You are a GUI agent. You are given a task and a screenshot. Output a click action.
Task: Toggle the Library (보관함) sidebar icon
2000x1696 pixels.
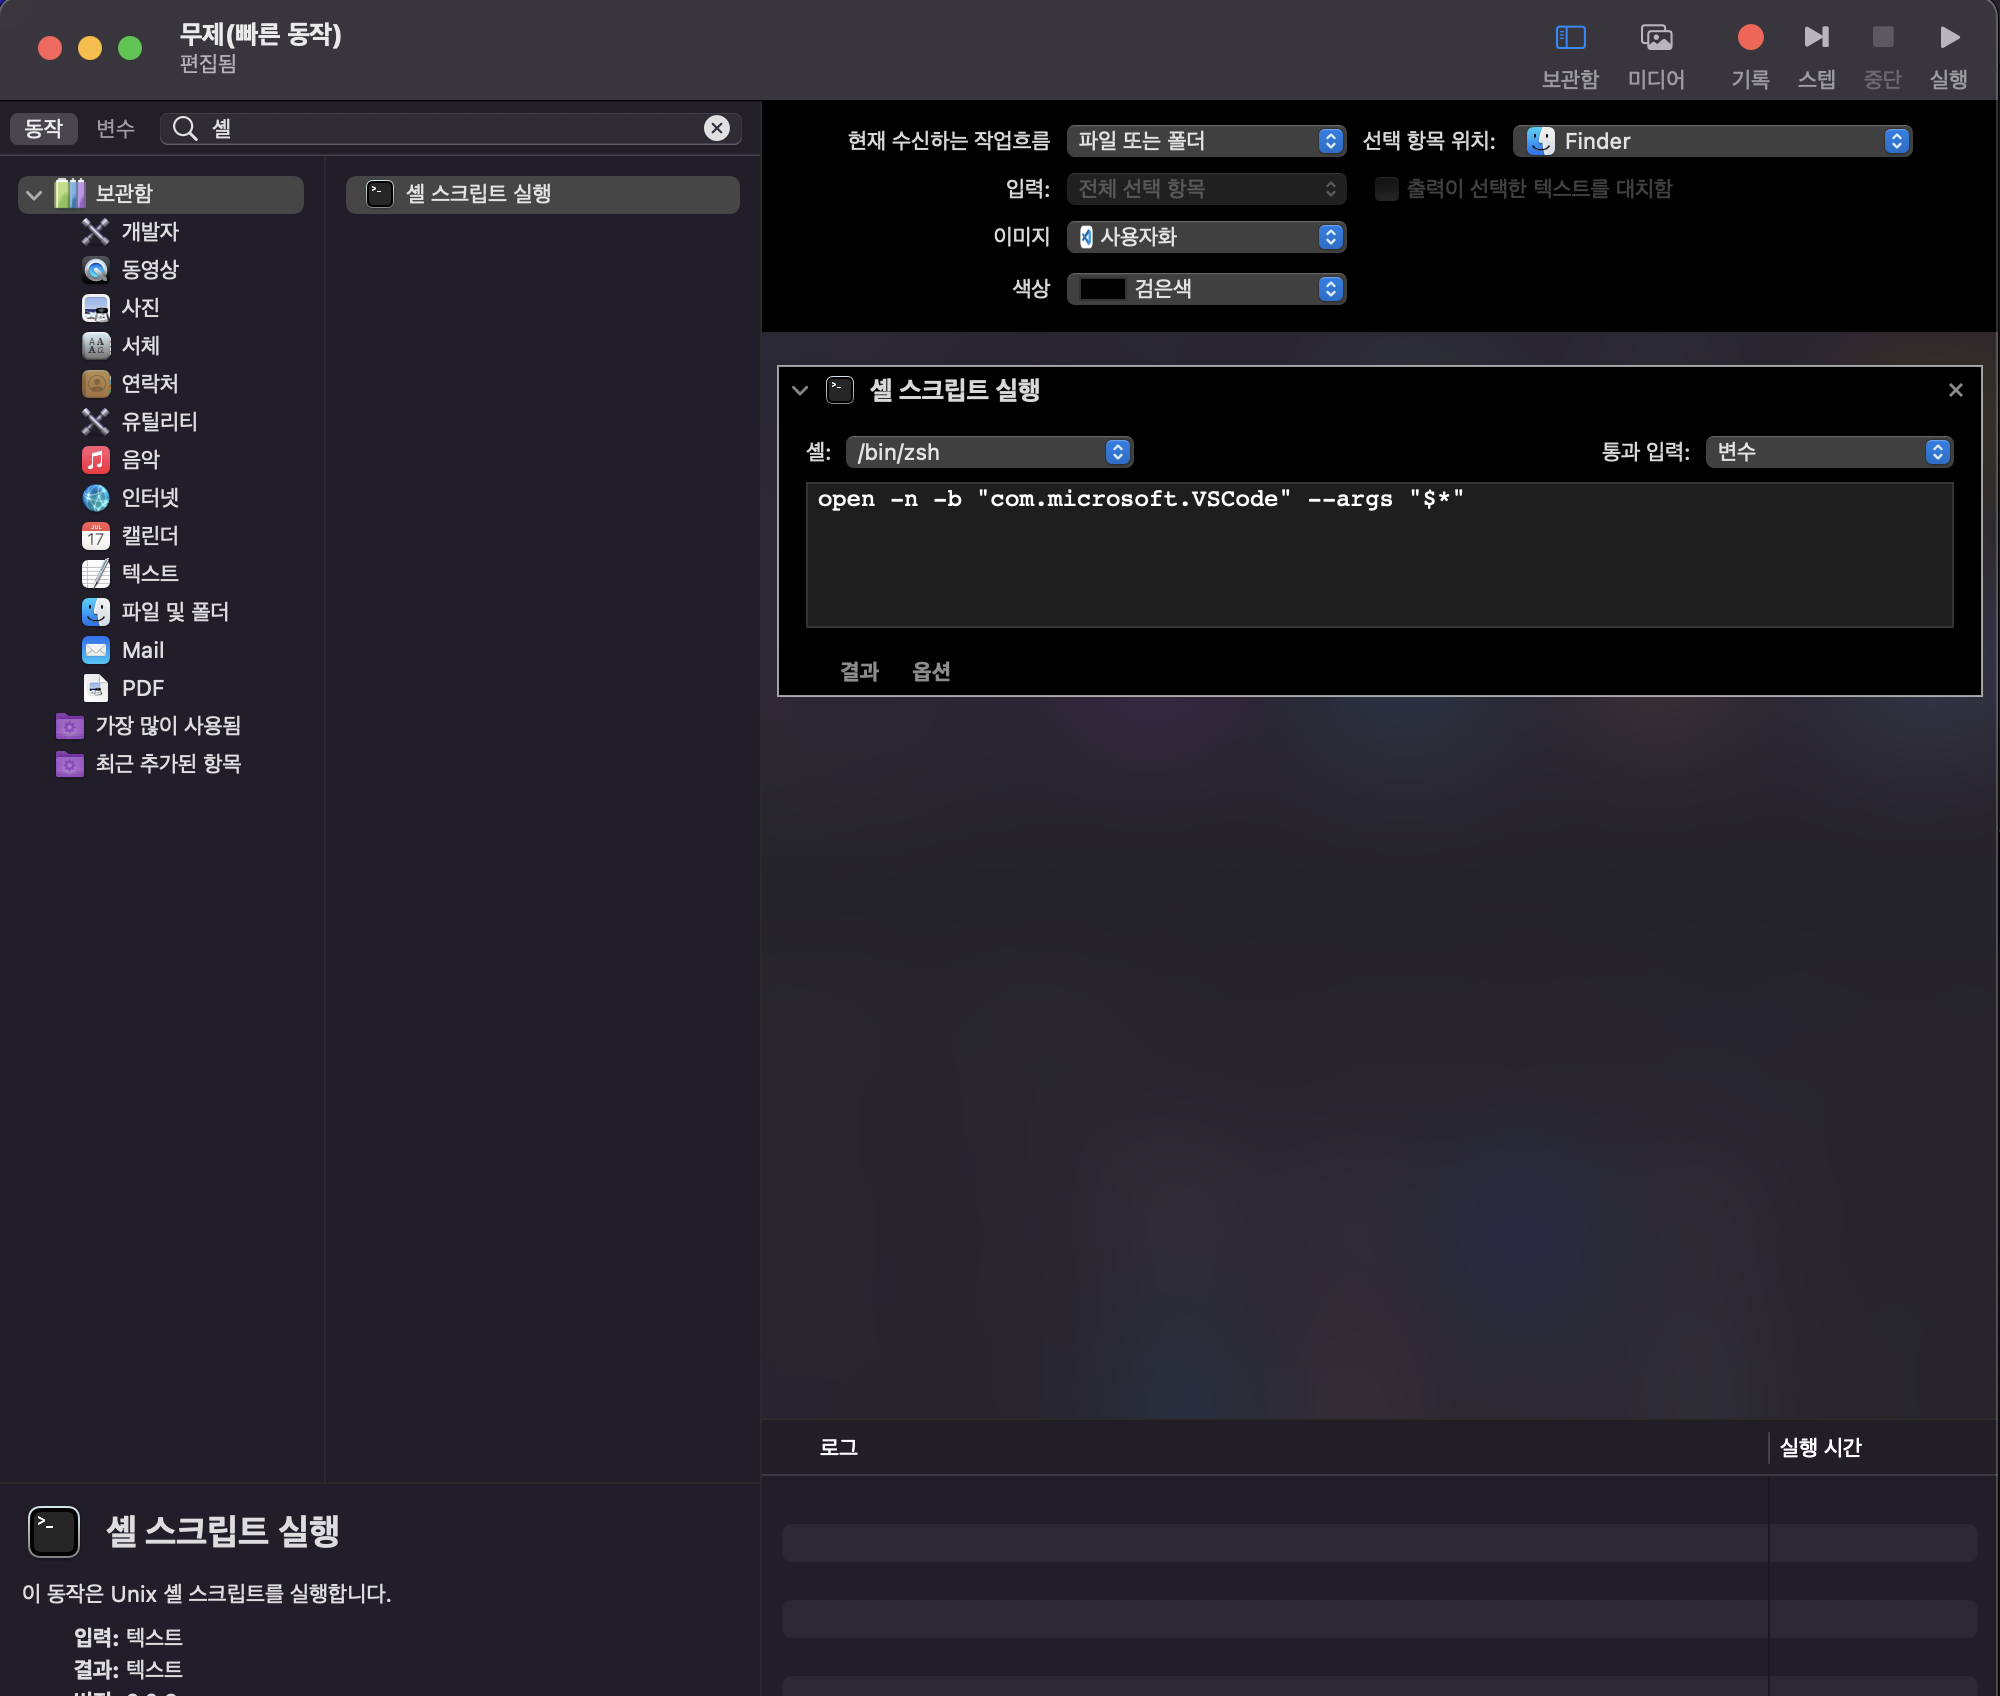coord(1570,38)
